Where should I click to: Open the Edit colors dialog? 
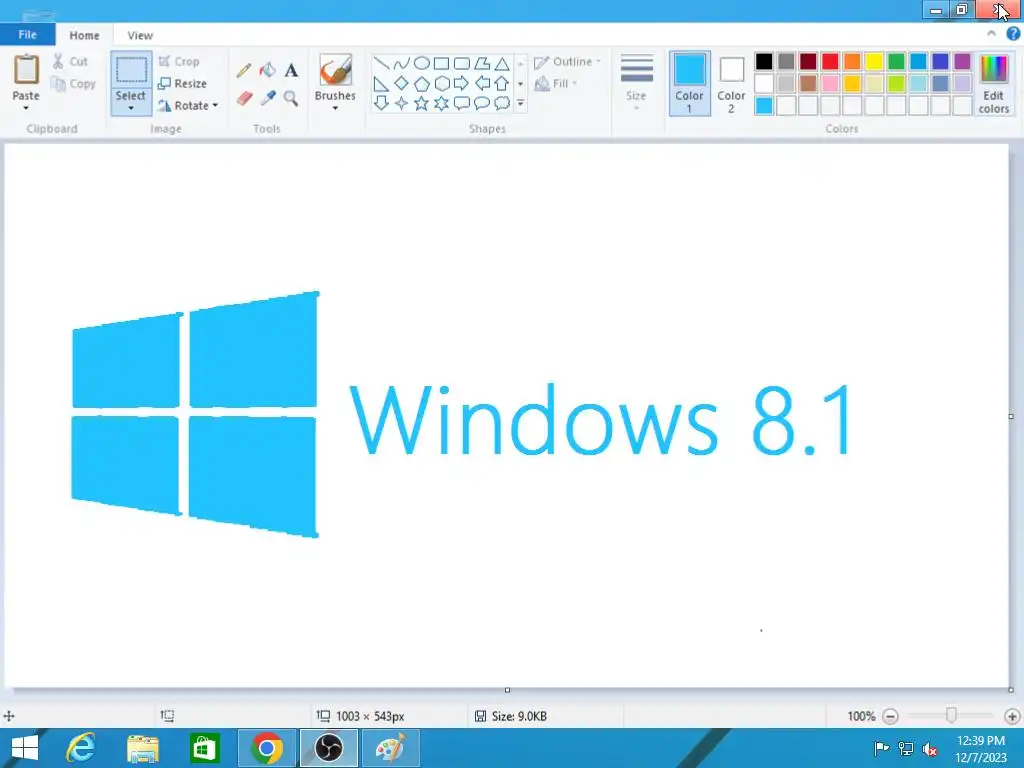click(x=994, y=84)
